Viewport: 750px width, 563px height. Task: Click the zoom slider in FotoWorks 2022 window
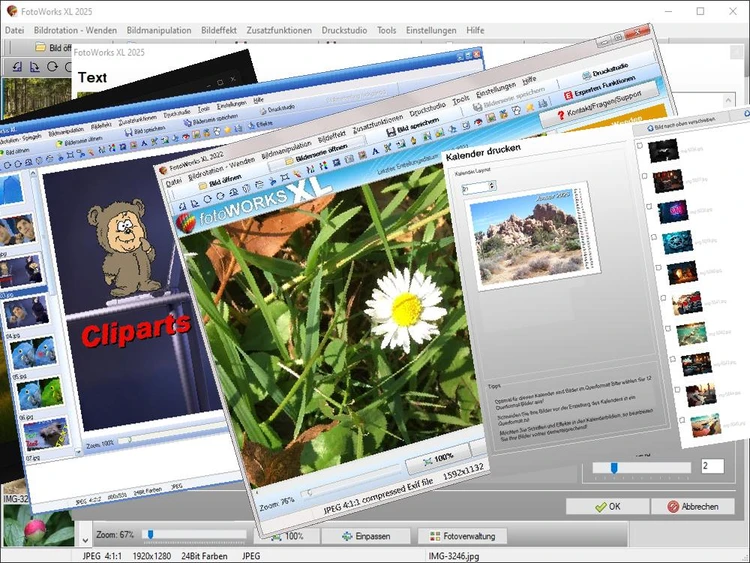tap(352, 483)
